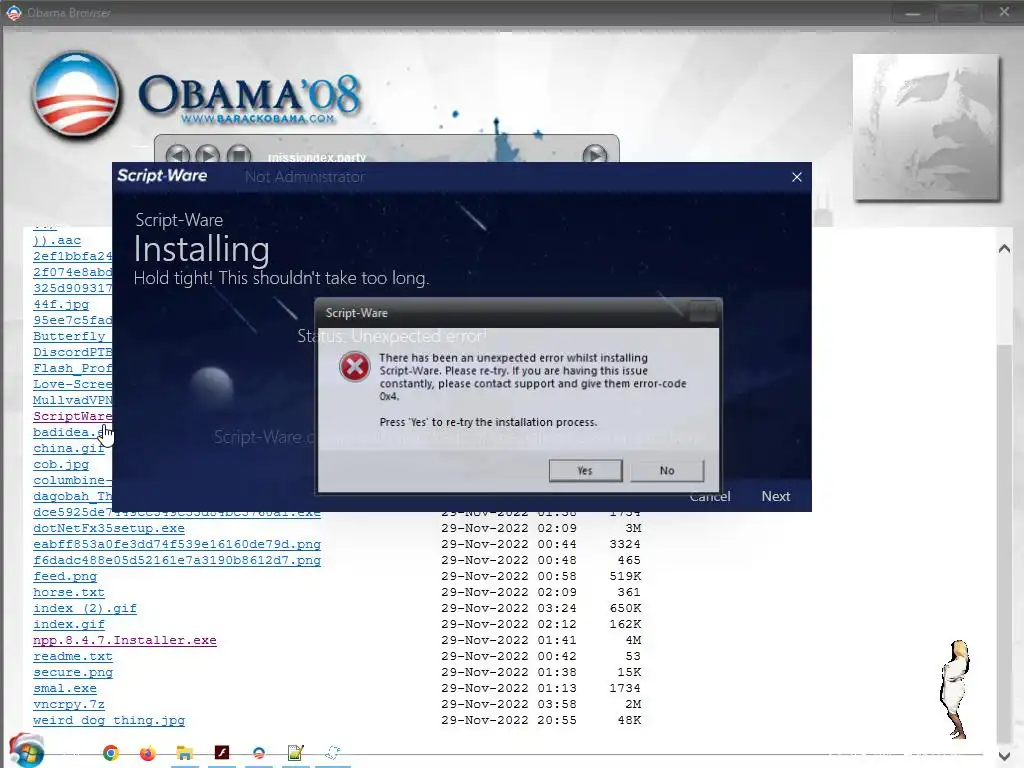Open File Explorer from the taskbar
Image resolution: width=1024 pixels, height=768 pixels.
pyautogui.click(x=185, y=753)
